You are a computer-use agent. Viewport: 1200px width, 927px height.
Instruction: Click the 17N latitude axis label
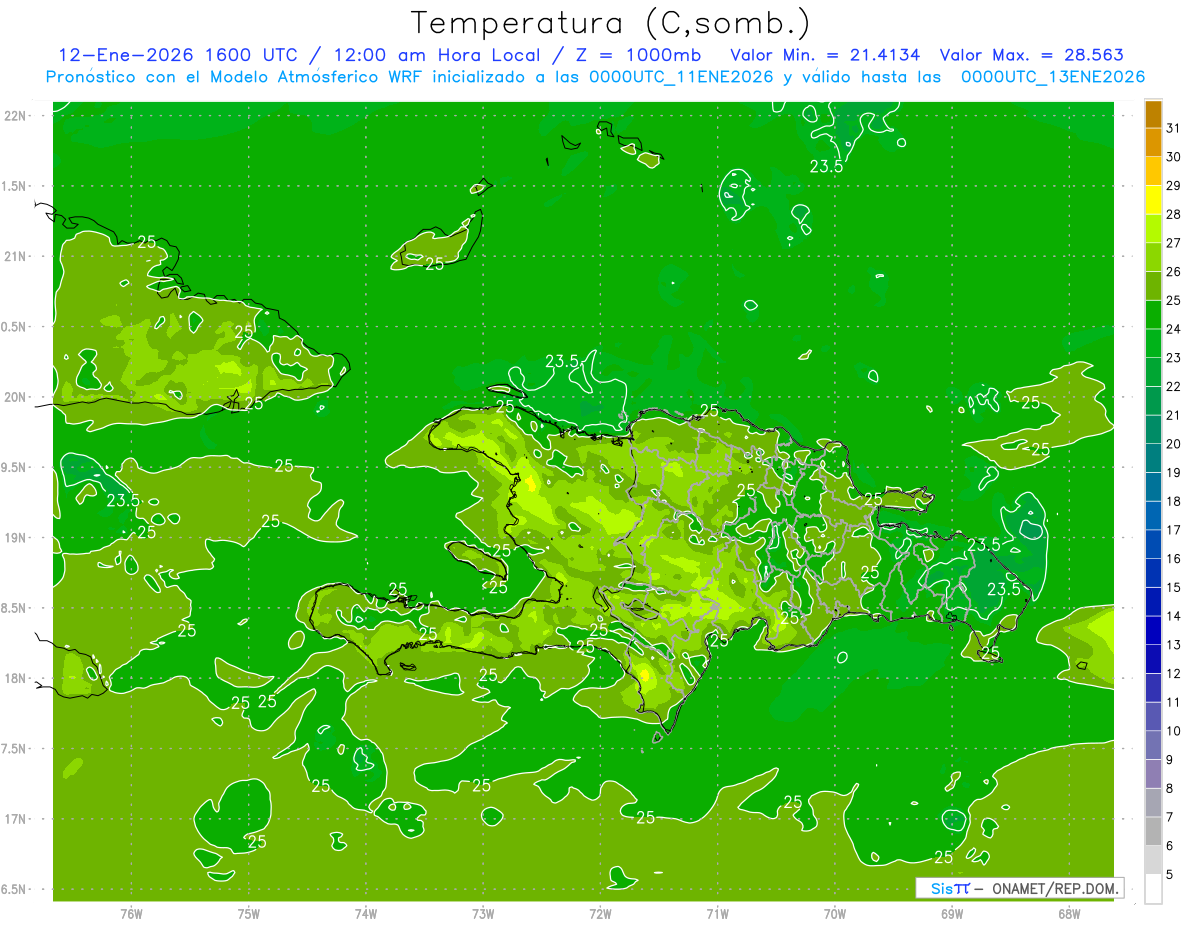point(17,819)
